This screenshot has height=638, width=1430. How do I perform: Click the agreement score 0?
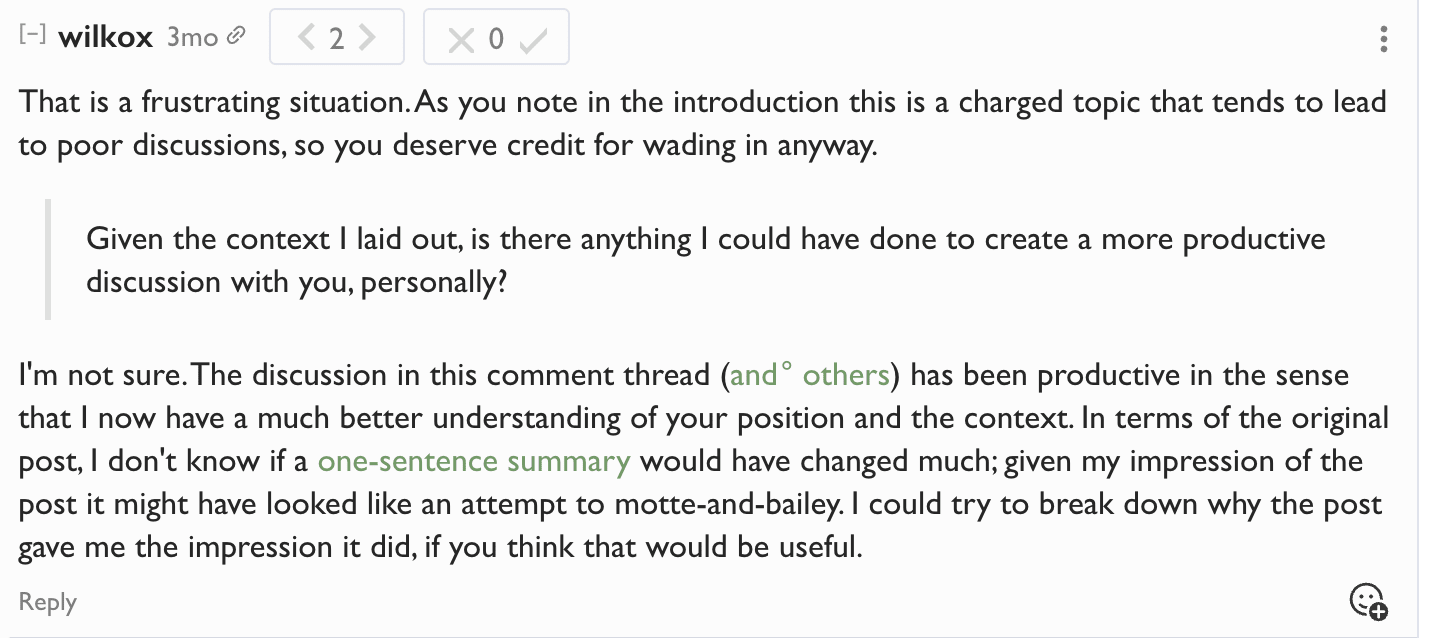pos(496,40)
